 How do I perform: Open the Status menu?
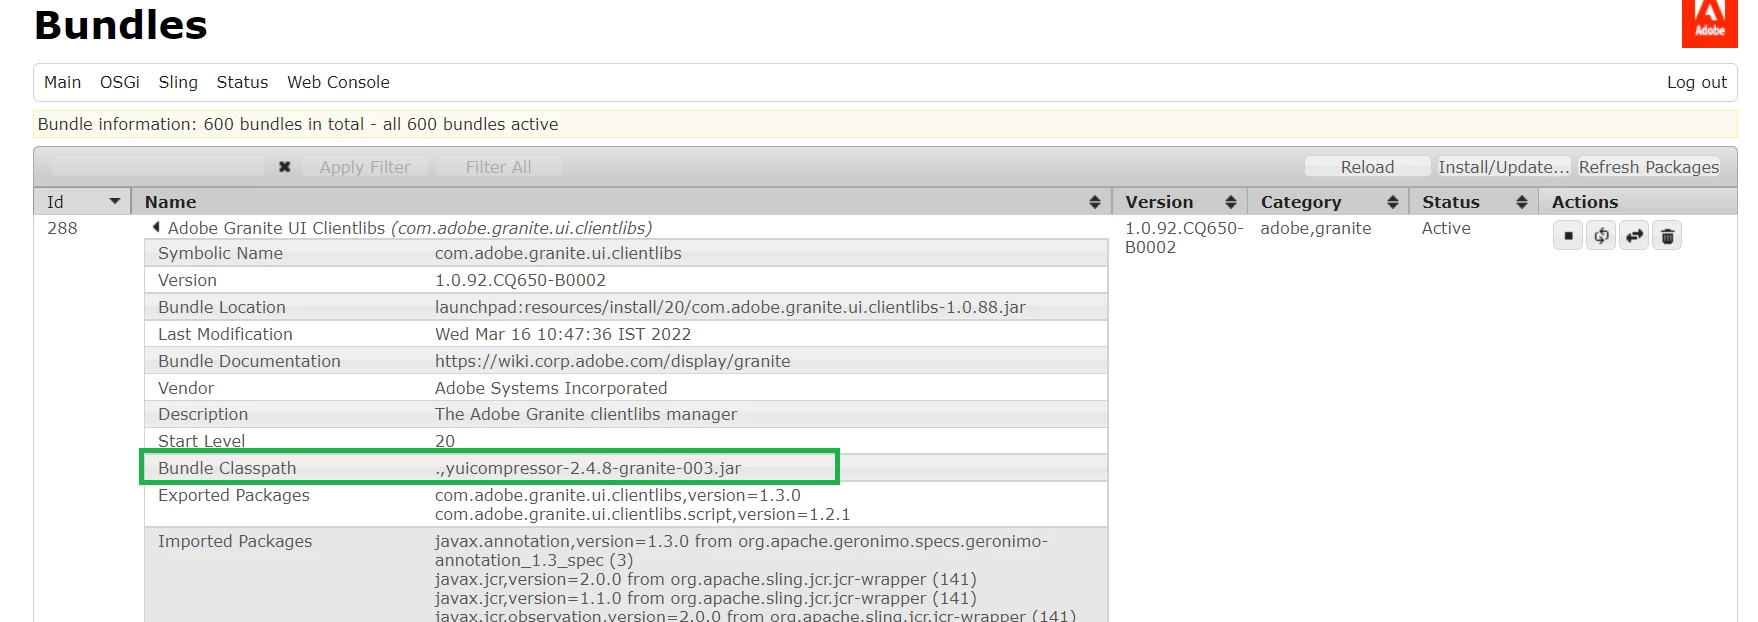pyautogui.click(x=242, y=82)
